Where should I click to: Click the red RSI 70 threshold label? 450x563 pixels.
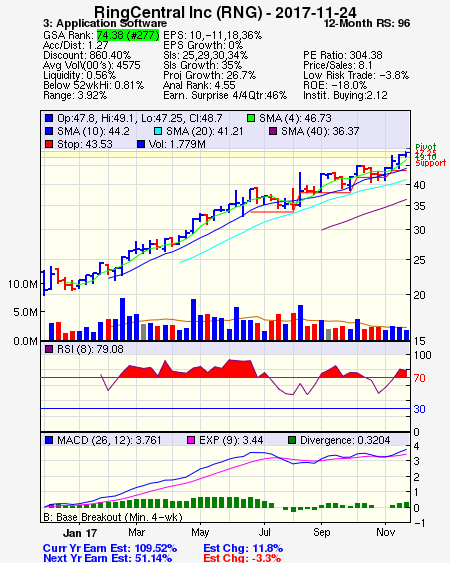419,378
